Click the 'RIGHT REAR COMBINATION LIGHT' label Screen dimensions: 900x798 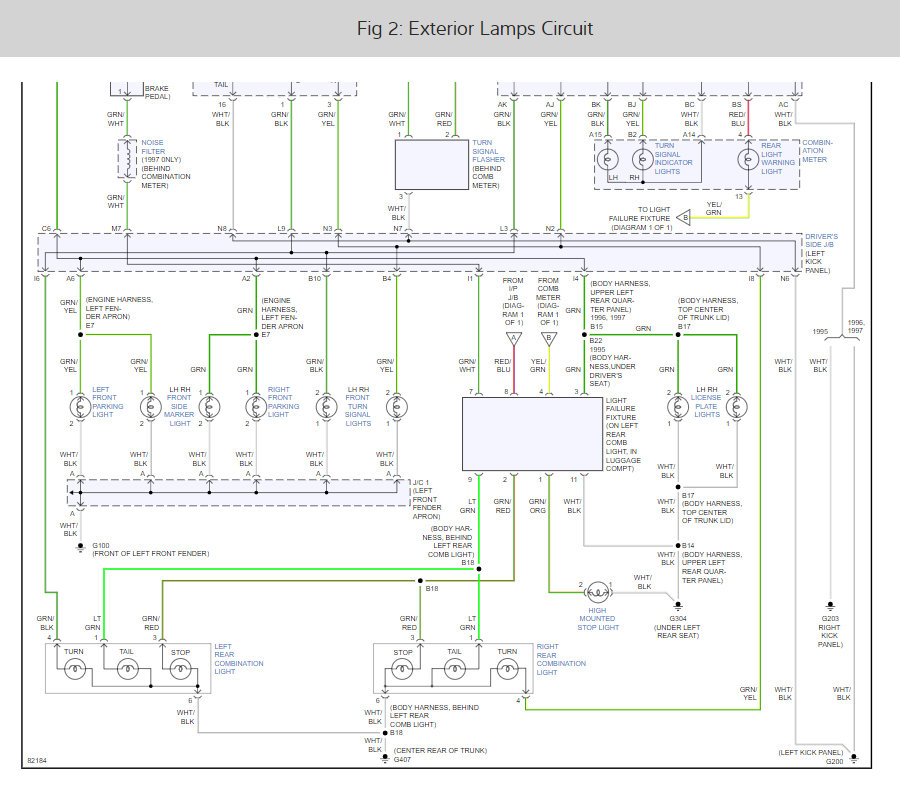point(561,659)
